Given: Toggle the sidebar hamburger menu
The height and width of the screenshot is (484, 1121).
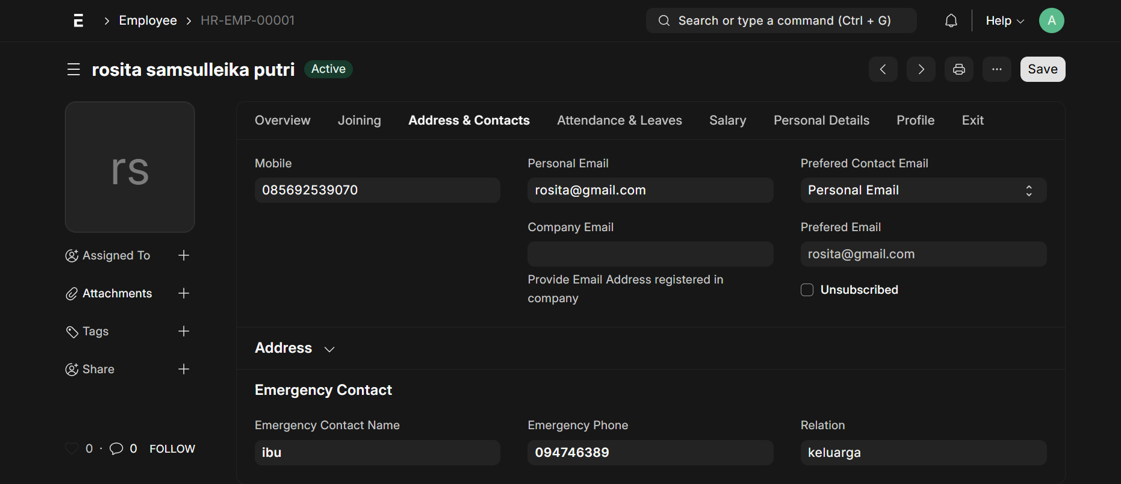Looking at the screenshot, I should [73, 69].
